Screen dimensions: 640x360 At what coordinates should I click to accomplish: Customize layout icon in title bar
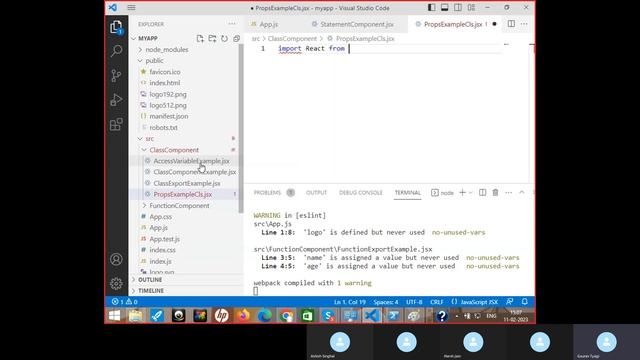click(471, 8)
